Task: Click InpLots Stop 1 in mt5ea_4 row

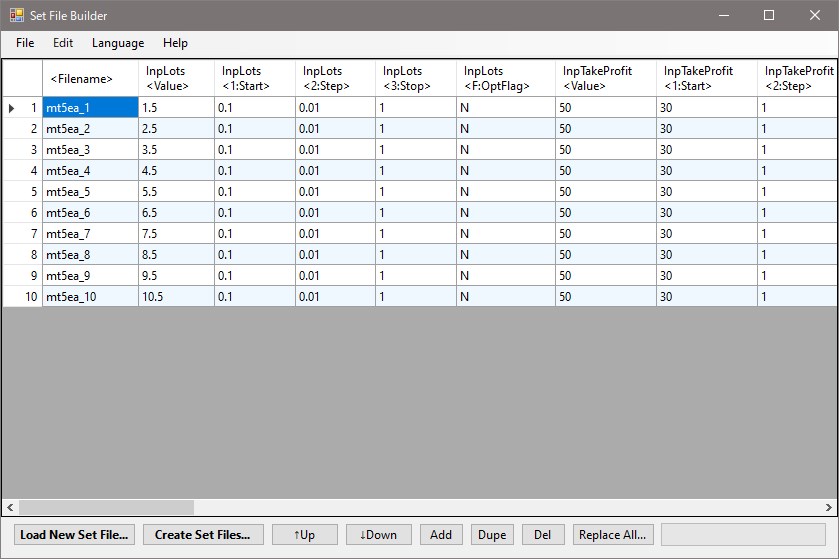Action: tap(416, 171)
